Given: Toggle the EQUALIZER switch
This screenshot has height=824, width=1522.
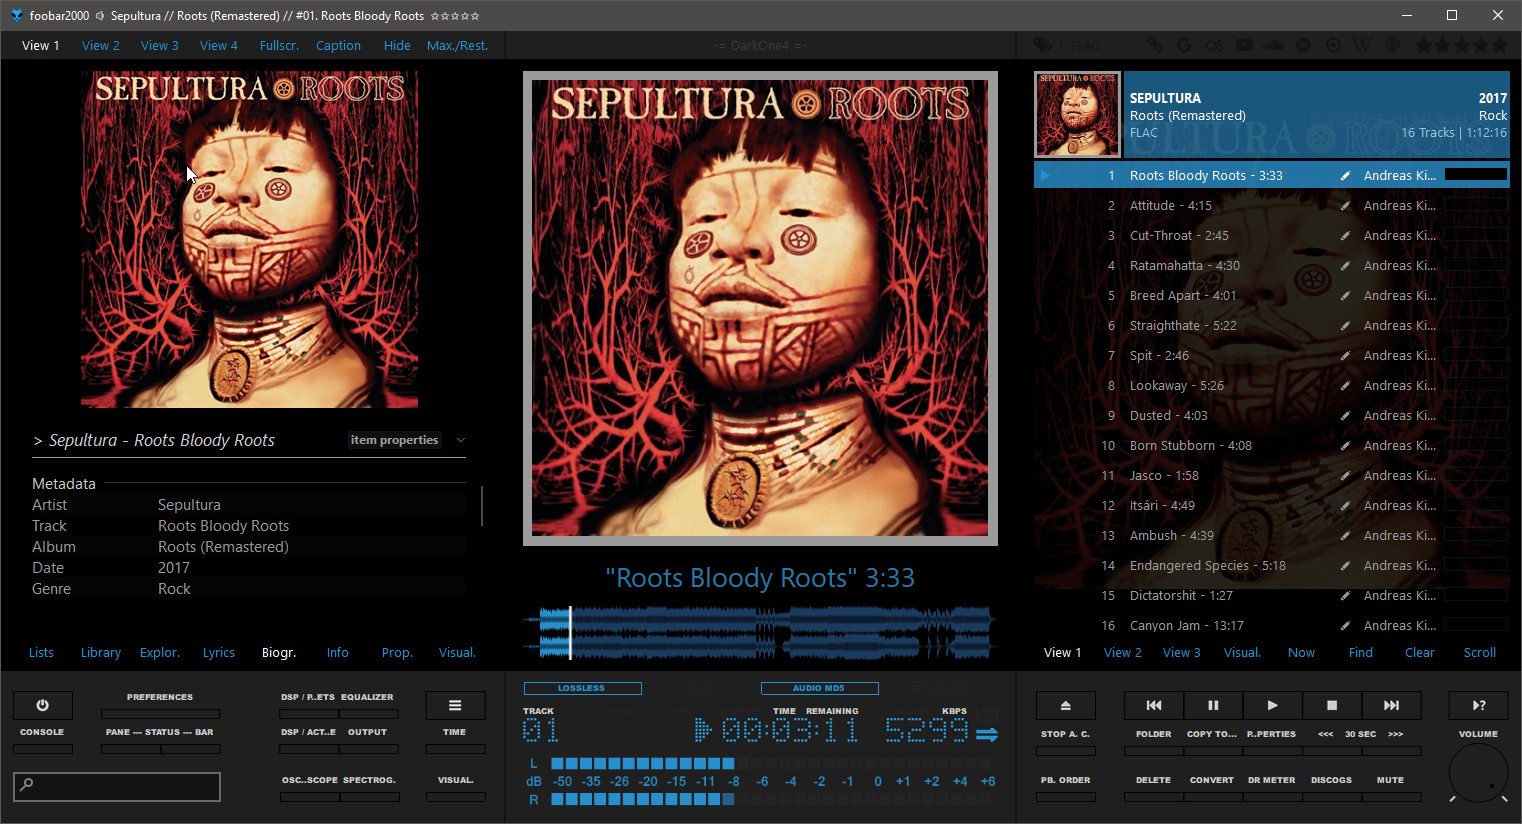Looking at the screenshot, I should coord(368,714).
